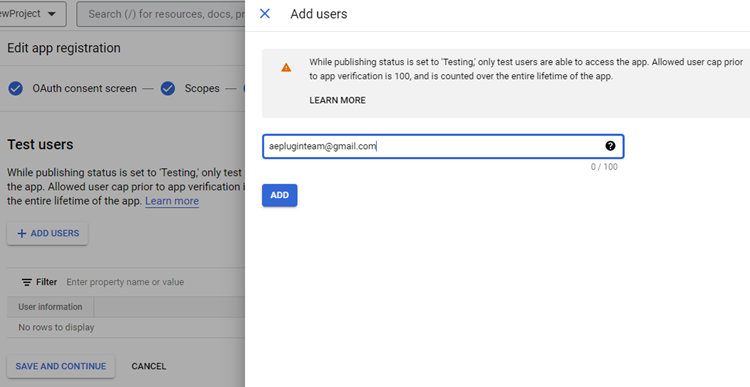Image resolution: width=750 pixels, height=387 pixels.
Task: Open the Learn more link under Test users
Action: [x=172, y=201]
